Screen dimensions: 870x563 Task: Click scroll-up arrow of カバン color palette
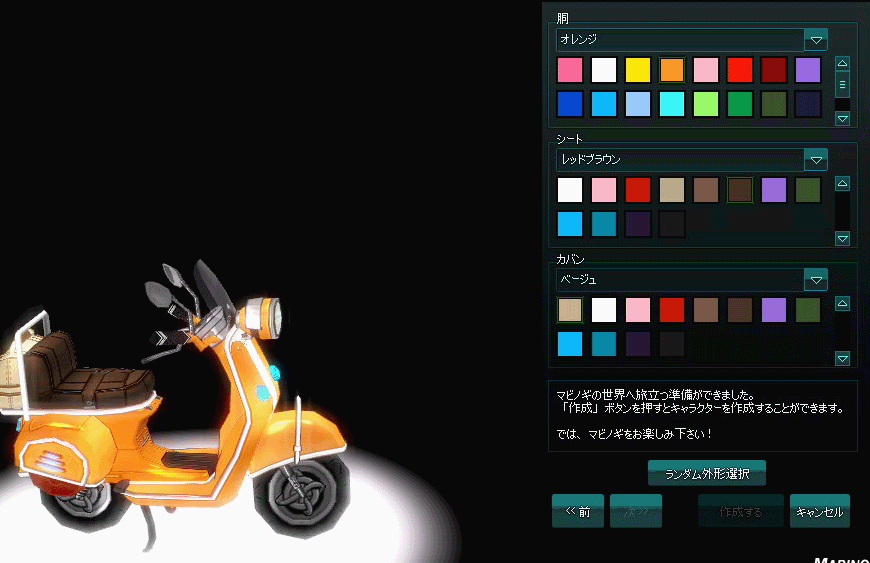842,303
